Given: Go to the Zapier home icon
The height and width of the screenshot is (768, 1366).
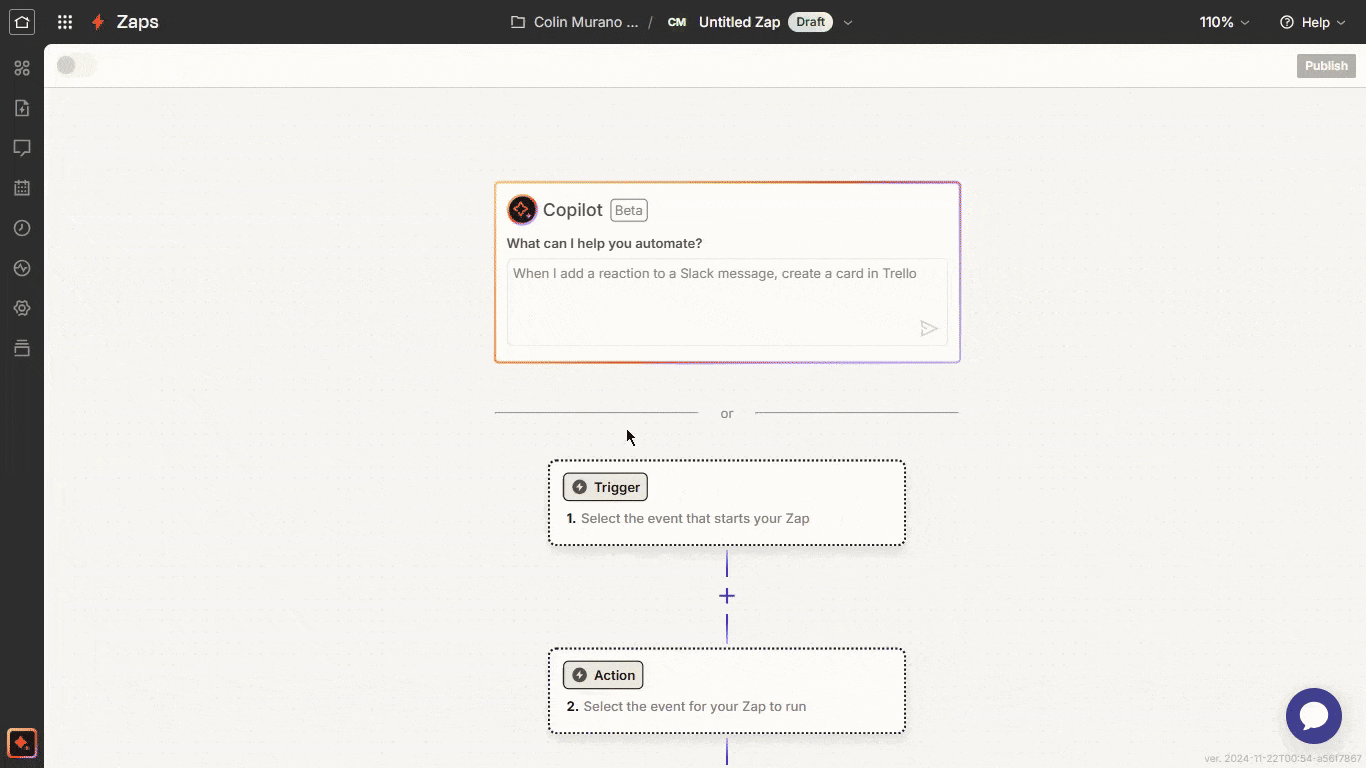Looking at the screenshot, I should [x=22, y=22].
